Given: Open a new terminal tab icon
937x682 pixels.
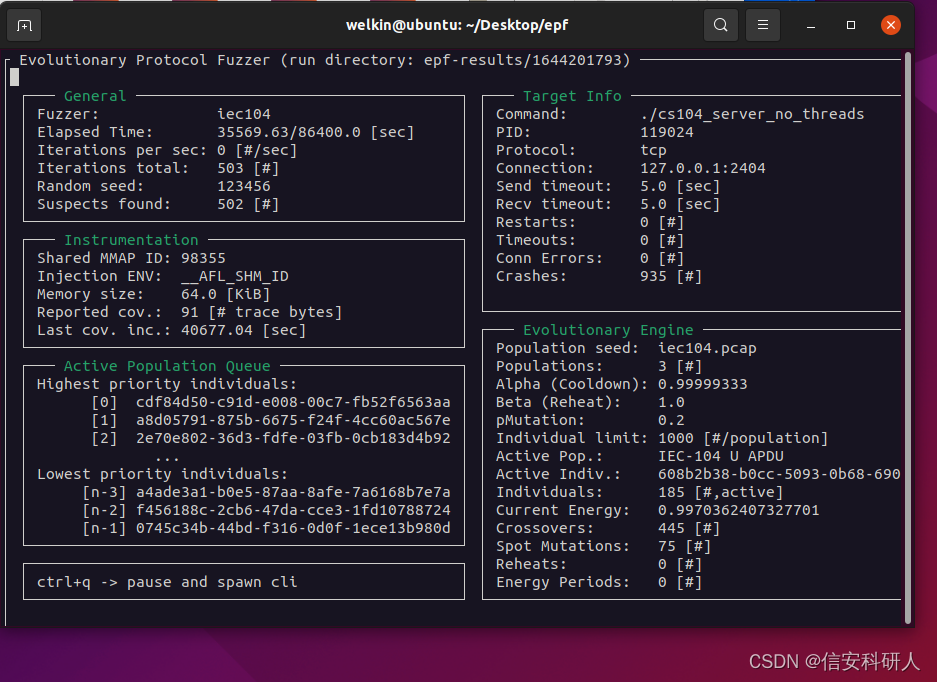Looking at the screenshot, I should (24, 25).
